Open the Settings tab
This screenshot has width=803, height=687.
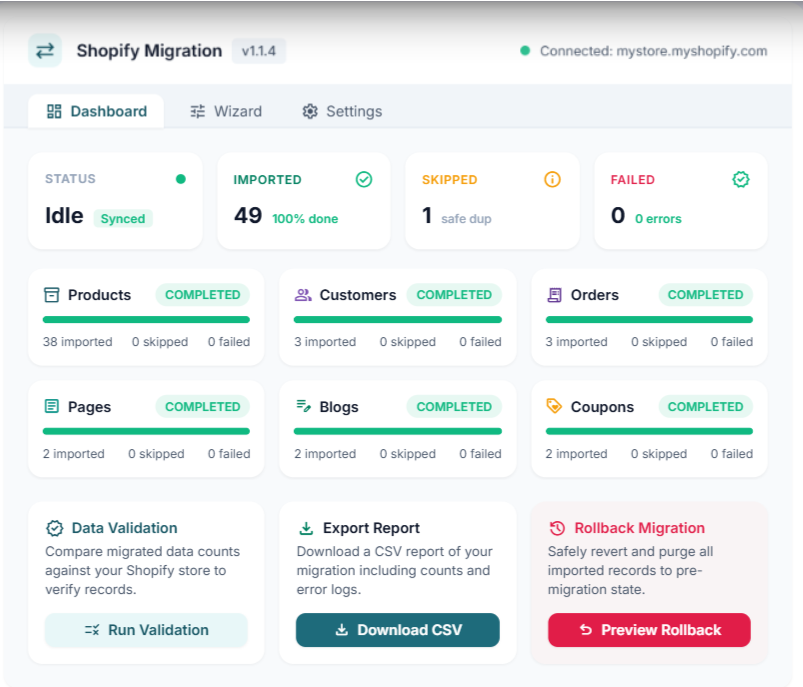pos(342,111)
